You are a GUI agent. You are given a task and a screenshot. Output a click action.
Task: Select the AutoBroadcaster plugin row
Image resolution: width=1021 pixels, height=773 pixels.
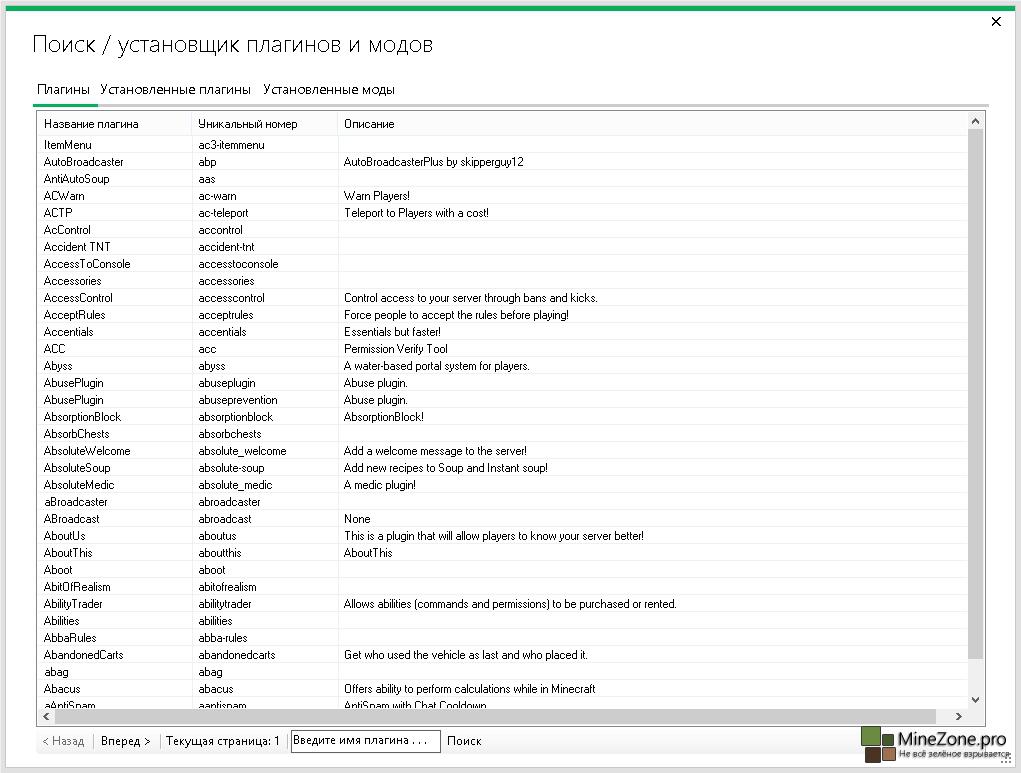click(84, 162)
